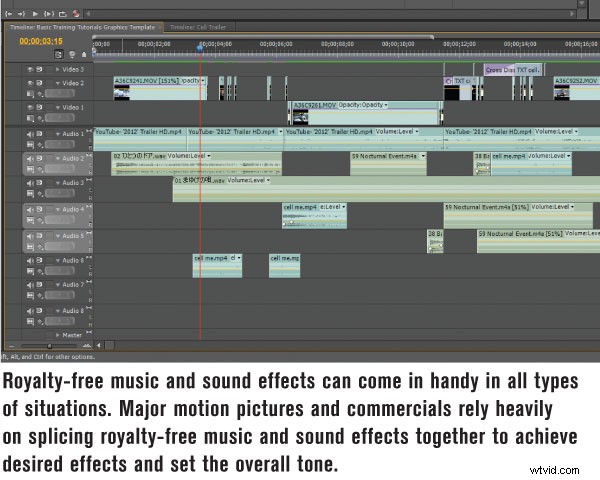The width and height of the screenshot is (600, 480).
Task: Toggle eye visibility for Video 3 track
Action: [30, 69]
